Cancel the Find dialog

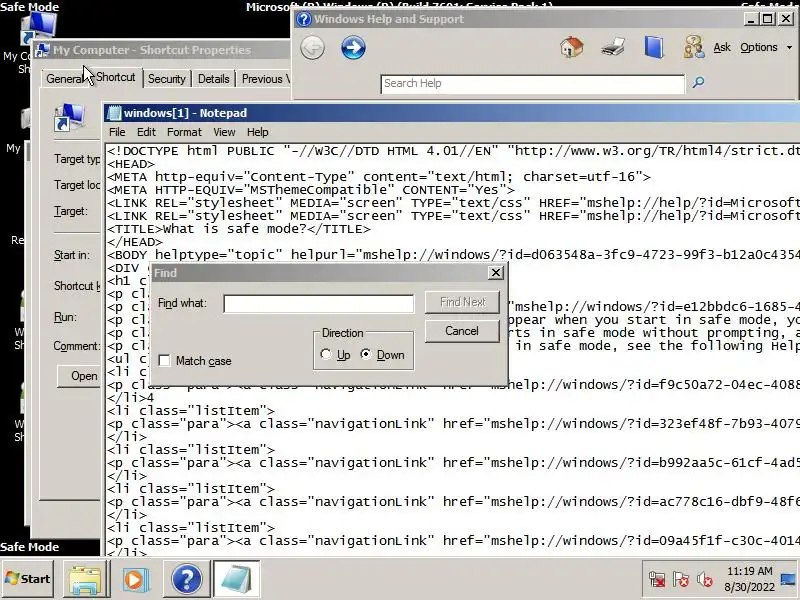point(462,331)
